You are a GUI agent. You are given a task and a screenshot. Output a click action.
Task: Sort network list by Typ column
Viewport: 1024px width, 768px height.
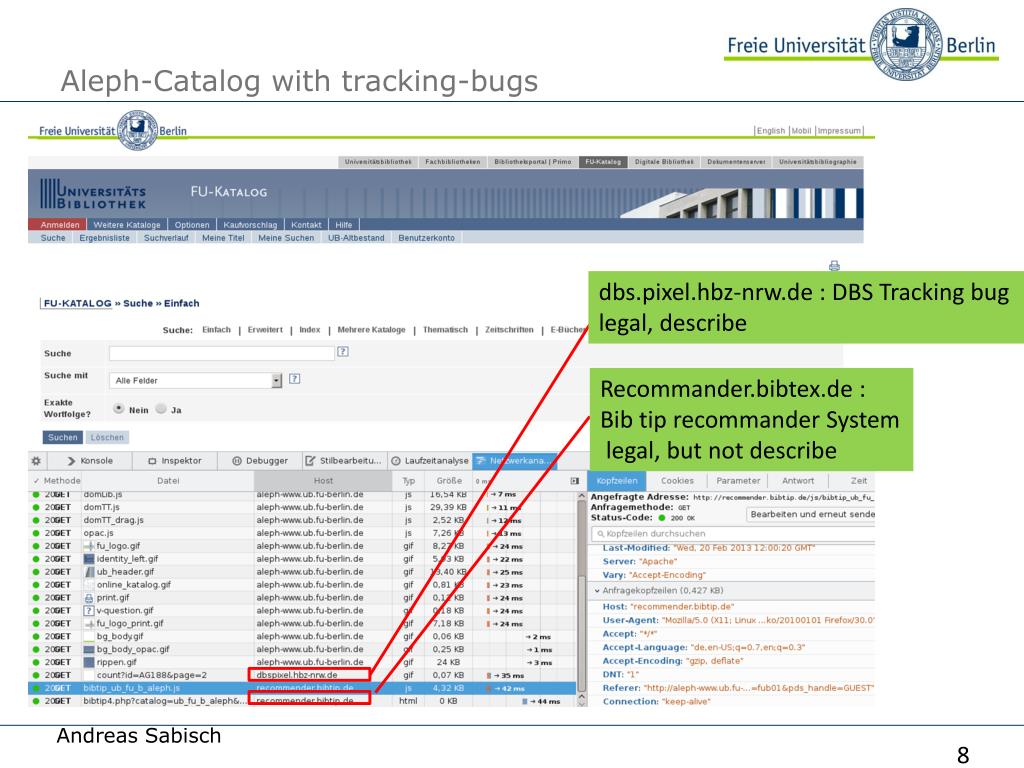tap(409, 481)
